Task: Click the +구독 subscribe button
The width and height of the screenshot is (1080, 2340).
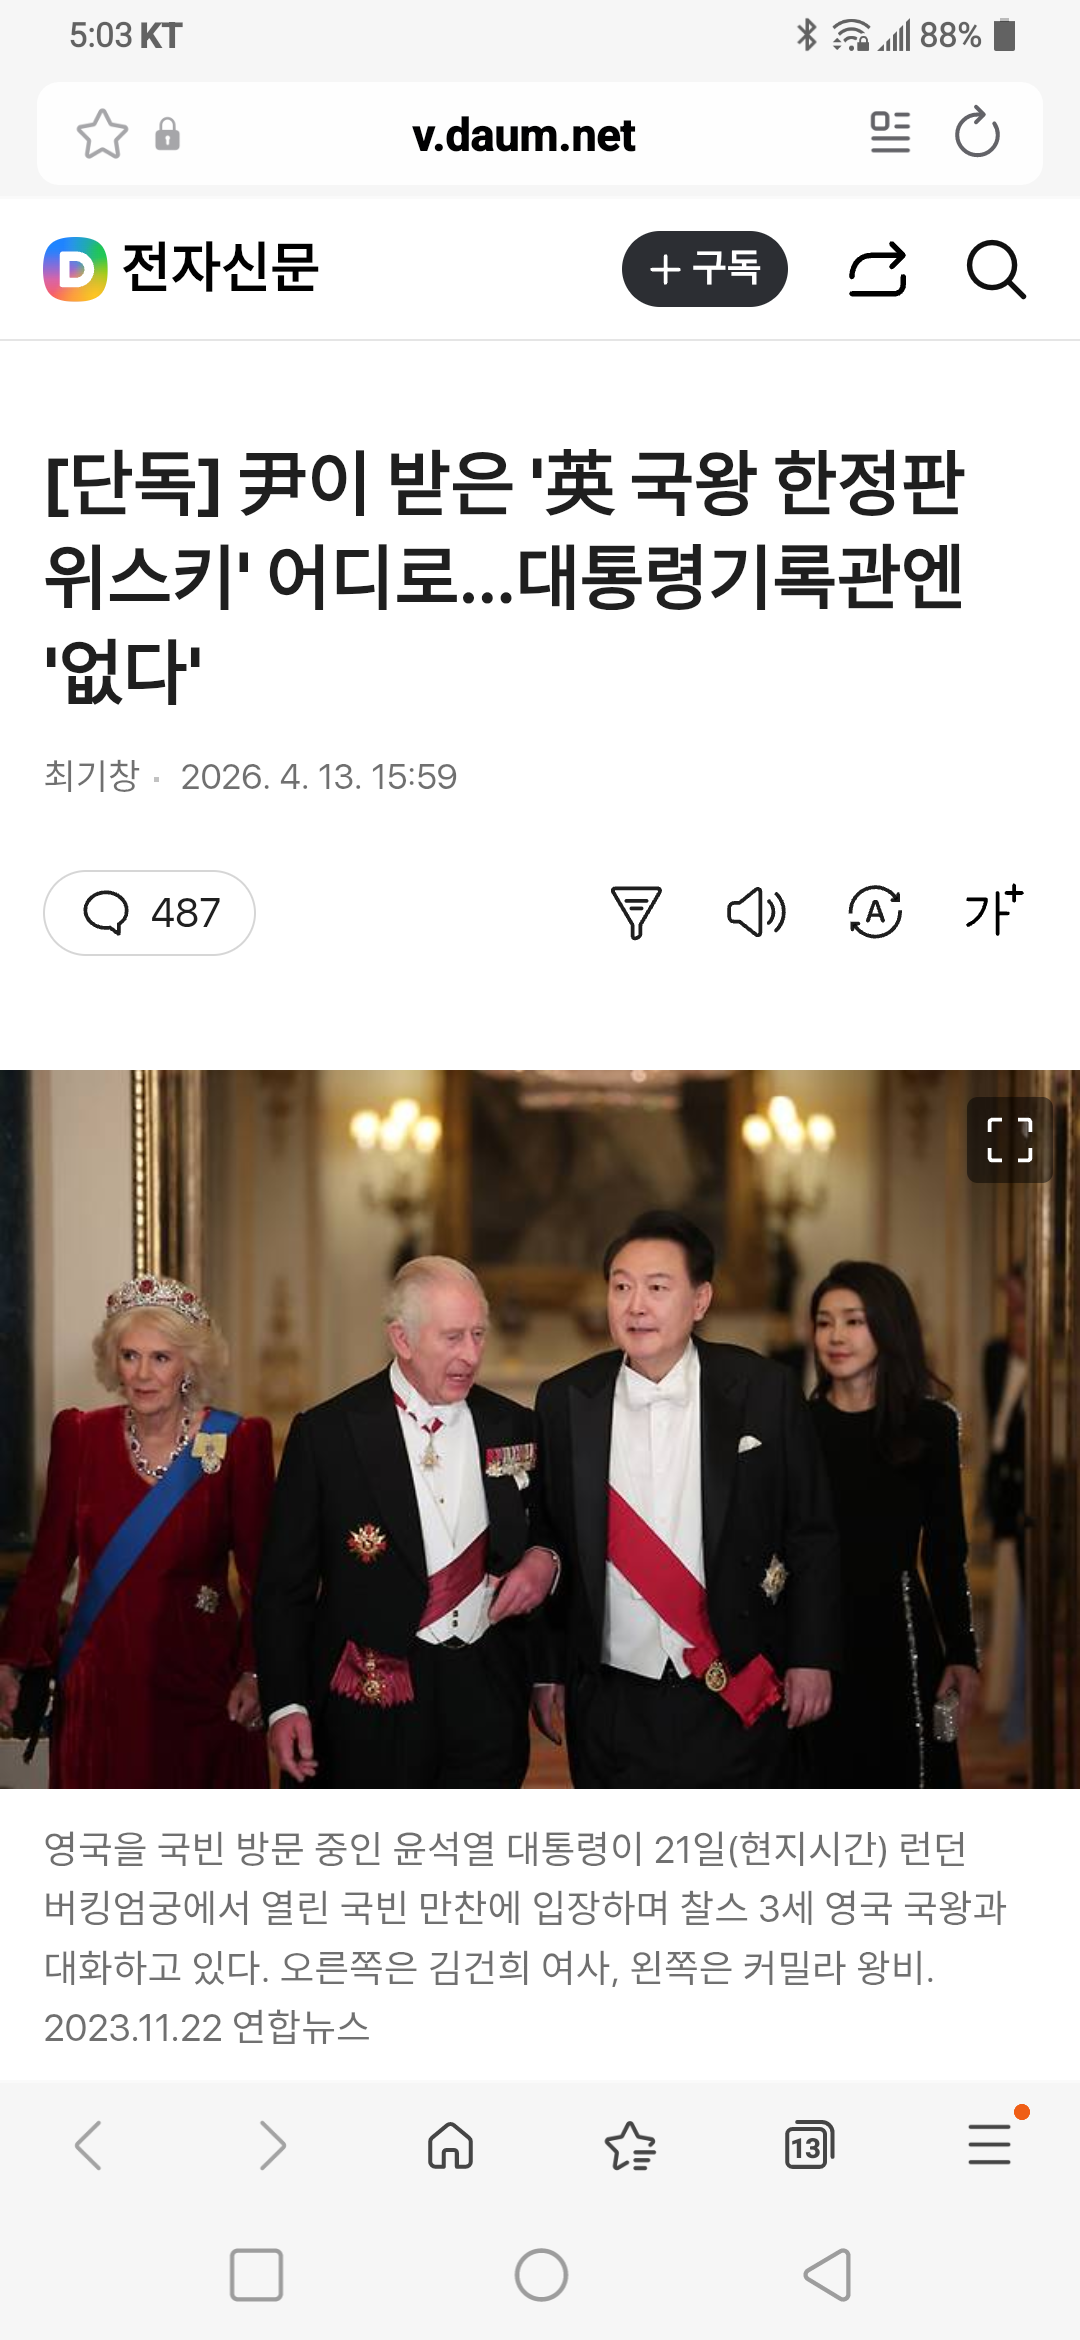Action: click(x=705, y=269)
